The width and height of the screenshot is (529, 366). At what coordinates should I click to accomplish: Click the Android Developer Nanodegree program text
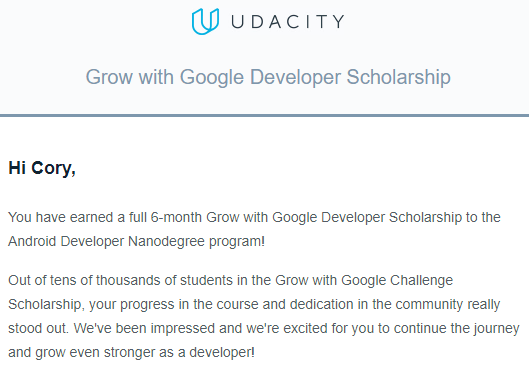tap(136, 242)
